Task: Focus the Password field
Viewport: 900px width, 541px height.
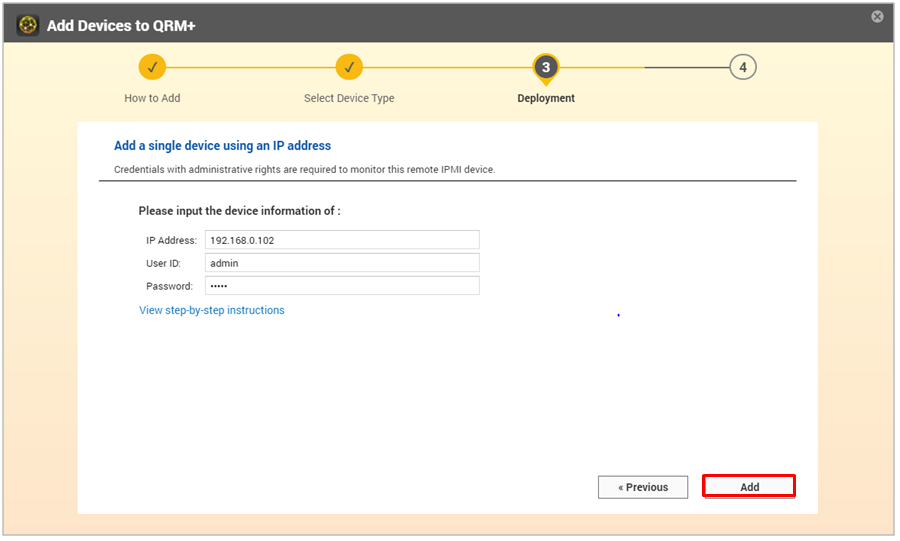Action: tap(342, 286)
